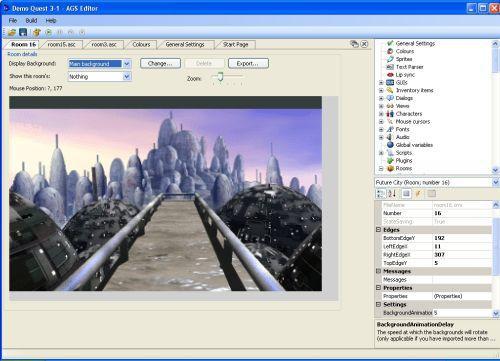Click the Text Parser icon in tree

tap(390, 67)
